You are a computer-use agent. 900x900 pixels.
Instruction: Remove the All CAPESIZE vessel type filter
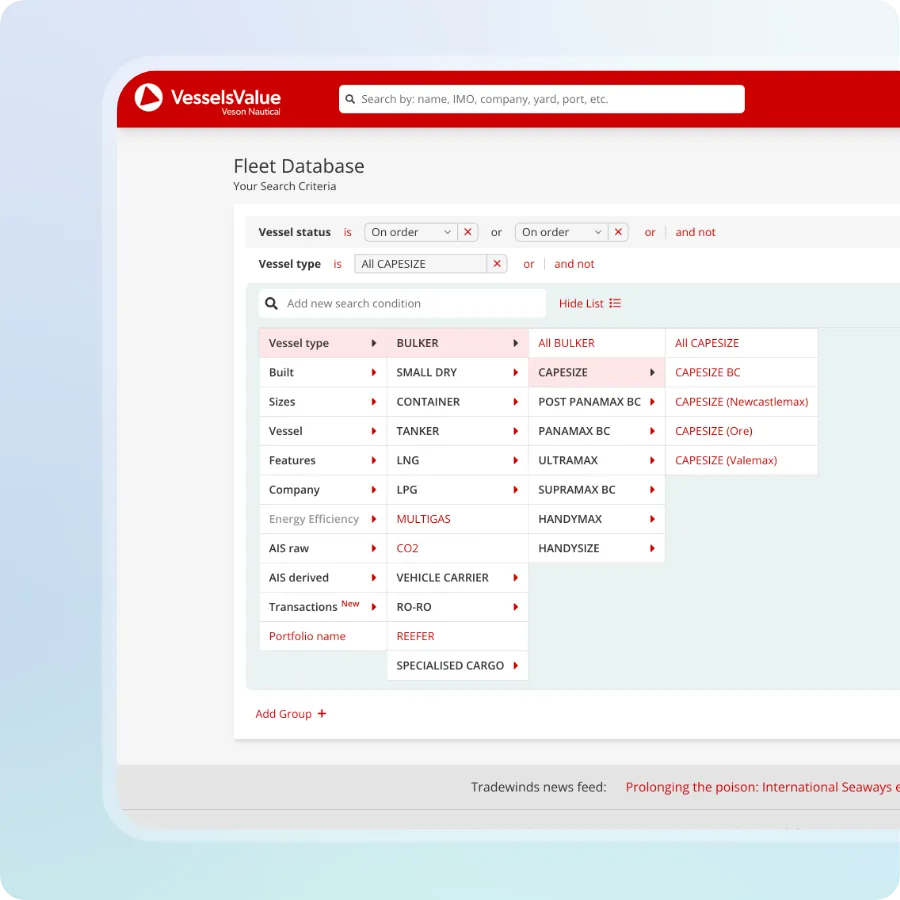pos(497,264)
